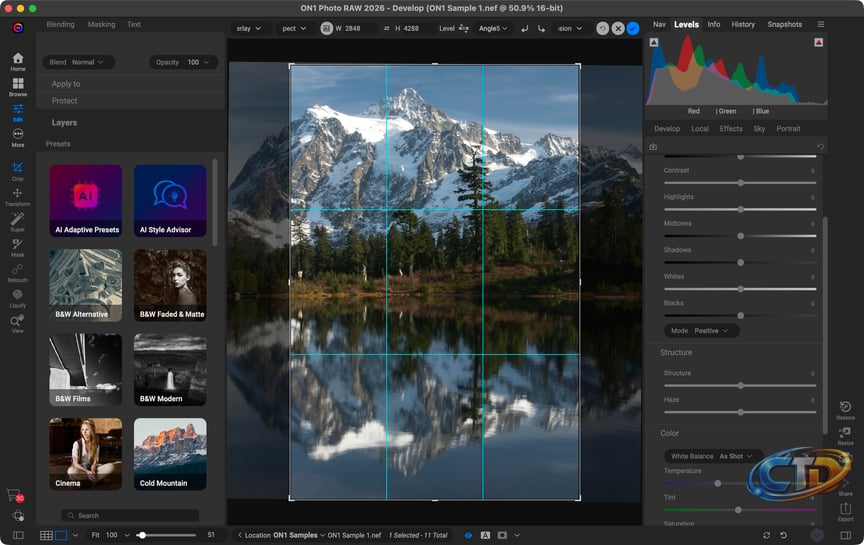Select the View zoom tool
The height and width of the screenshot is (545, 864).
point(18,323)
